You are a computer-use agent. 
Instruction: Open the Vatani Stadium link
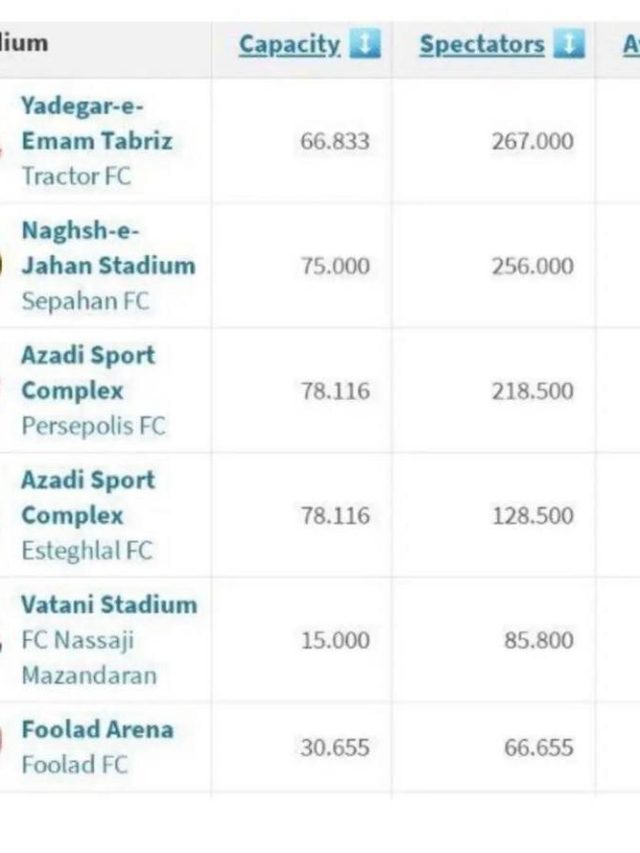tap(109, 605)
